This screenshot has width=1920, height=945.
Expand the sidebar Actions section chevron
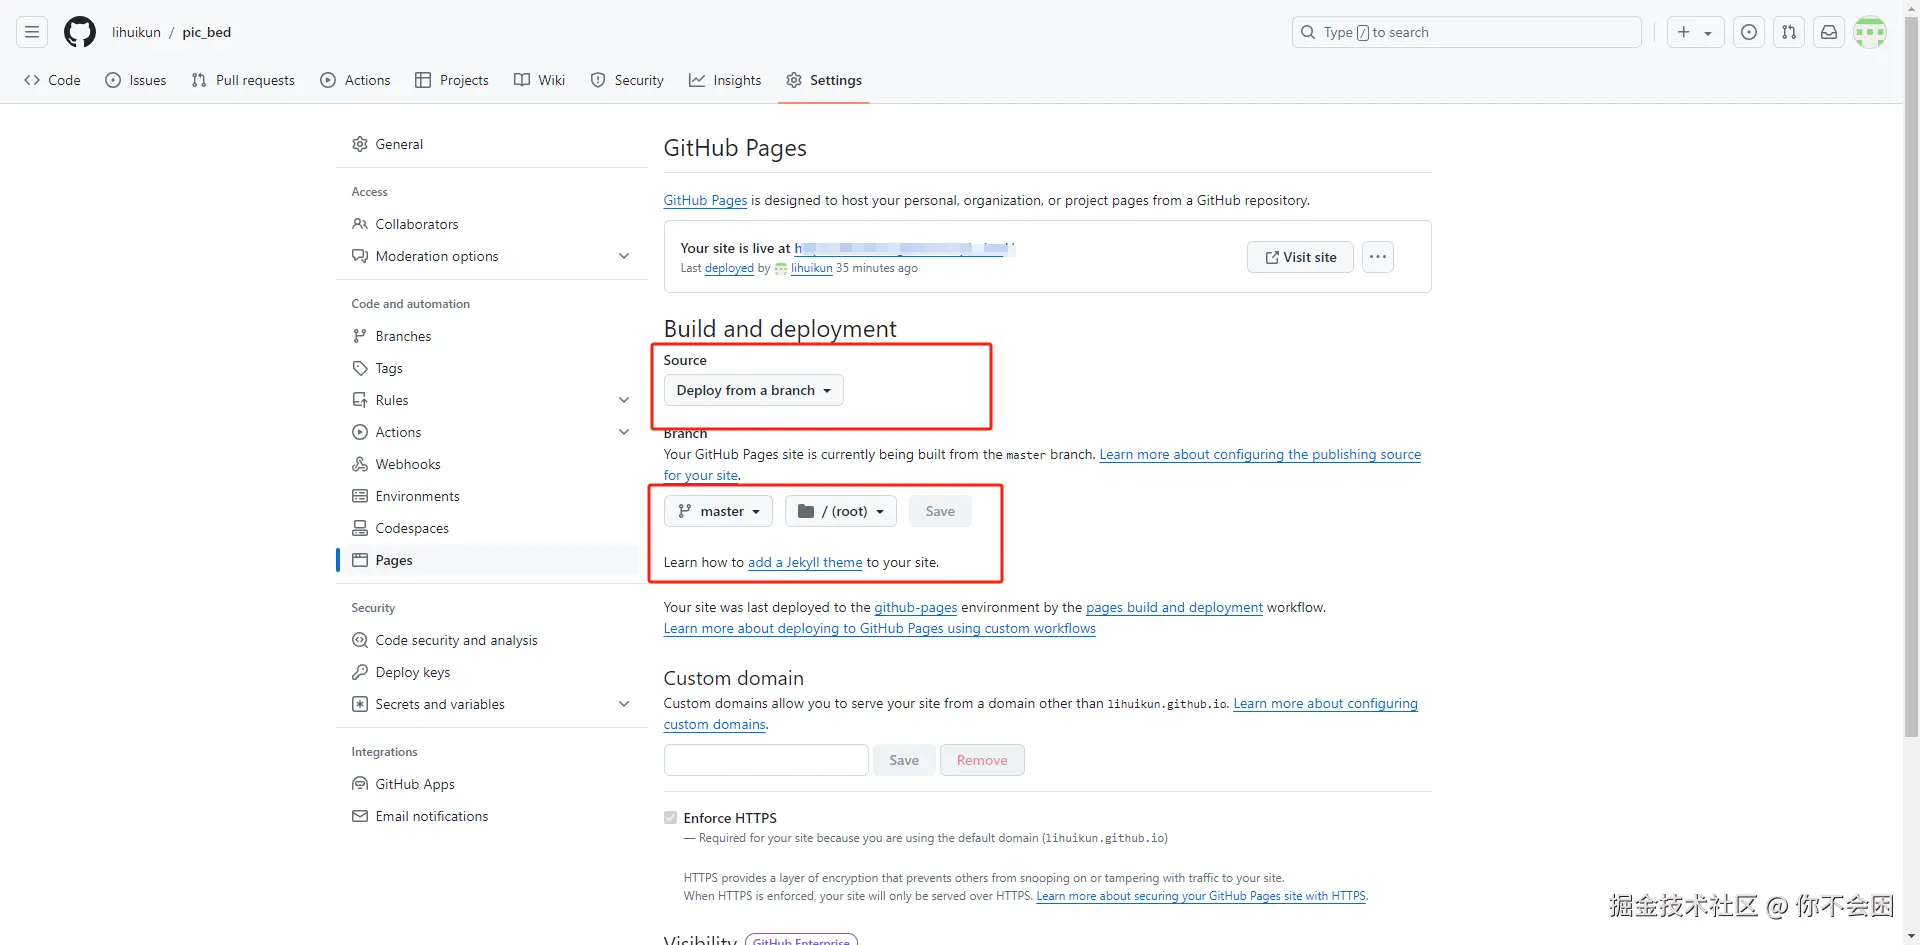point(624,432)
